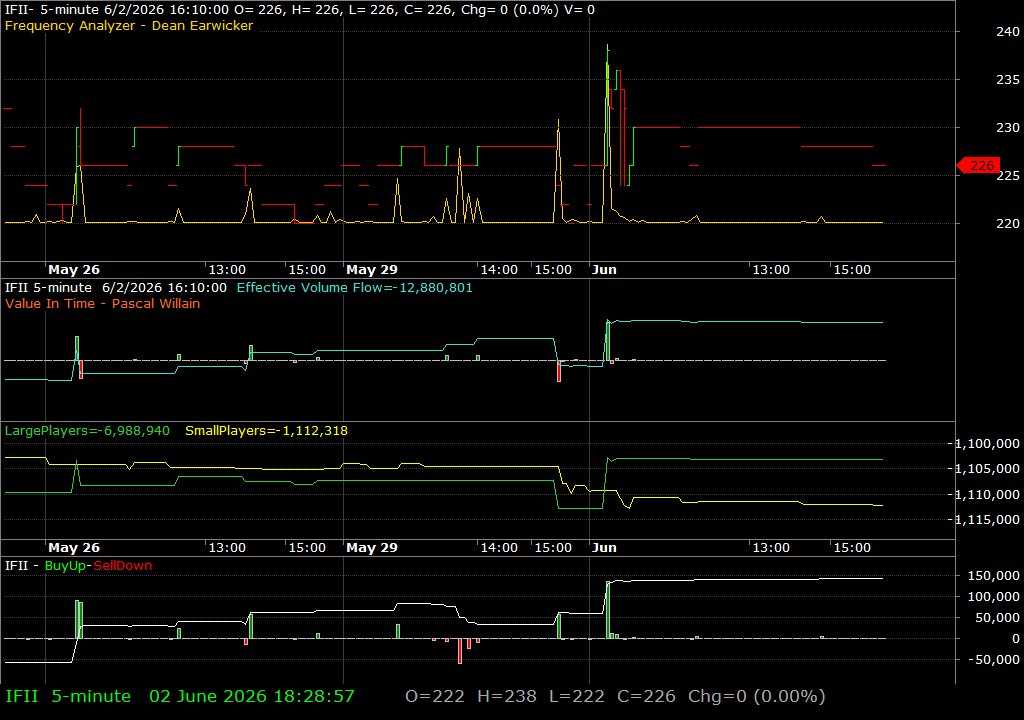This screenshot has height=720, width=1024.
Task: Click the tall red SellDown bar on May 29
Action: (x=460, y=651)
